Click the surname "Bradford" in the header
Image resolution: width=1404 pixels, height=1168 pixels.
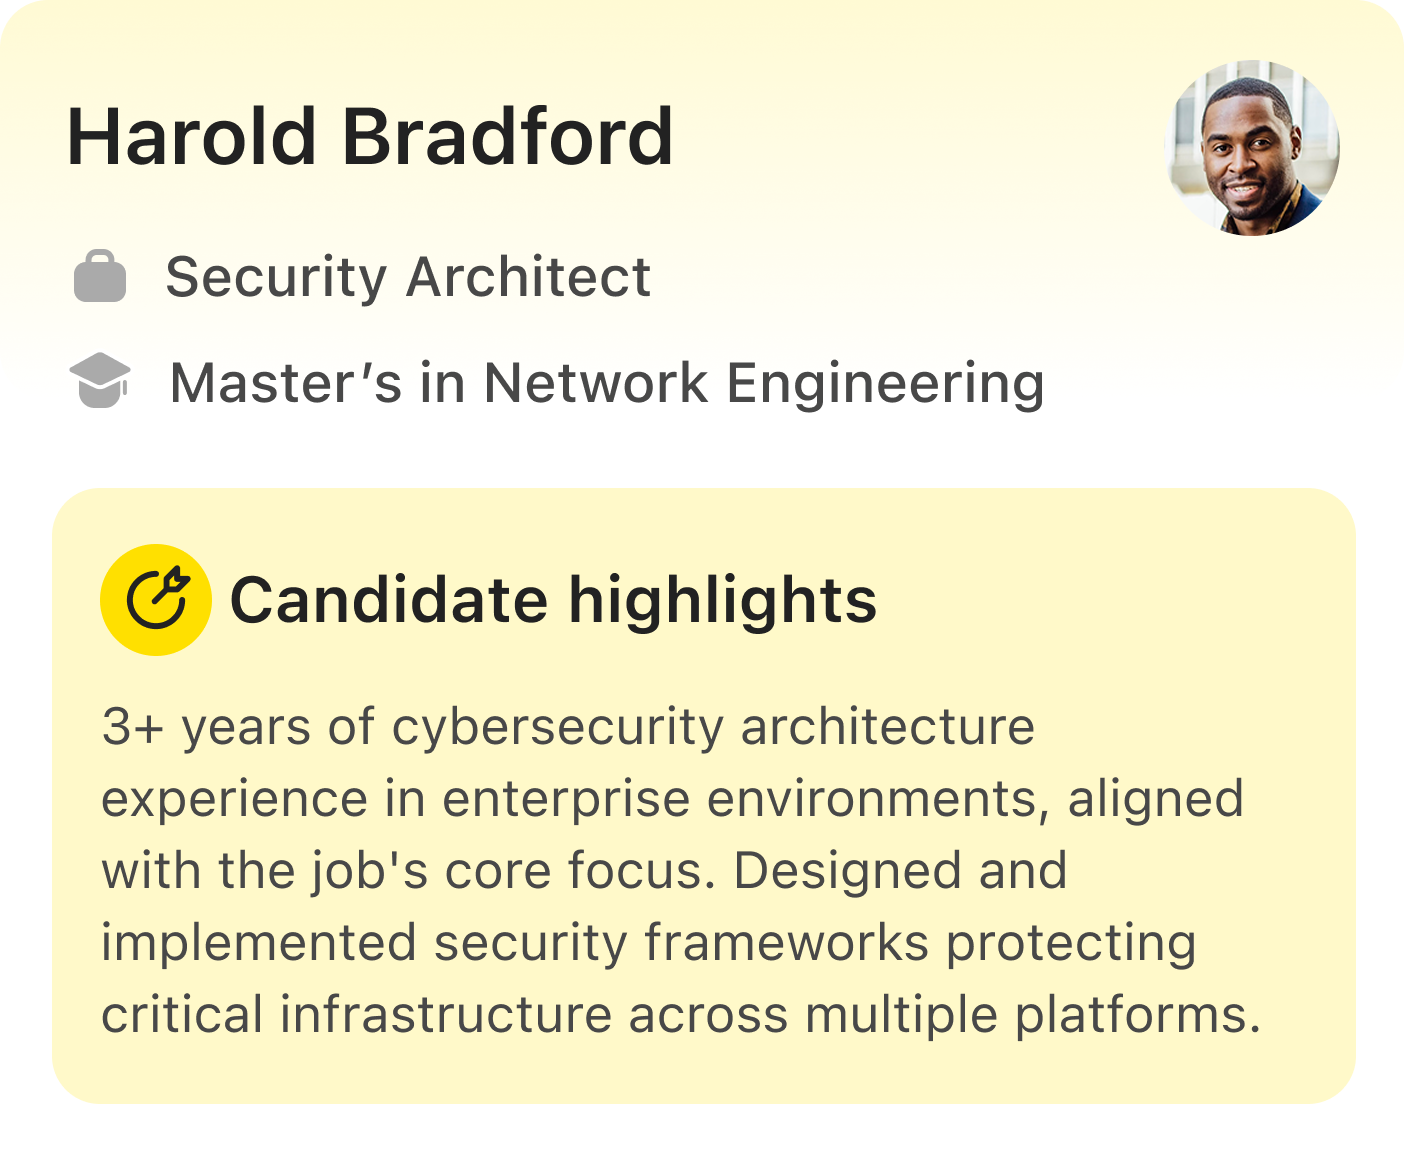pyautogui.click(x=507, y=137)
